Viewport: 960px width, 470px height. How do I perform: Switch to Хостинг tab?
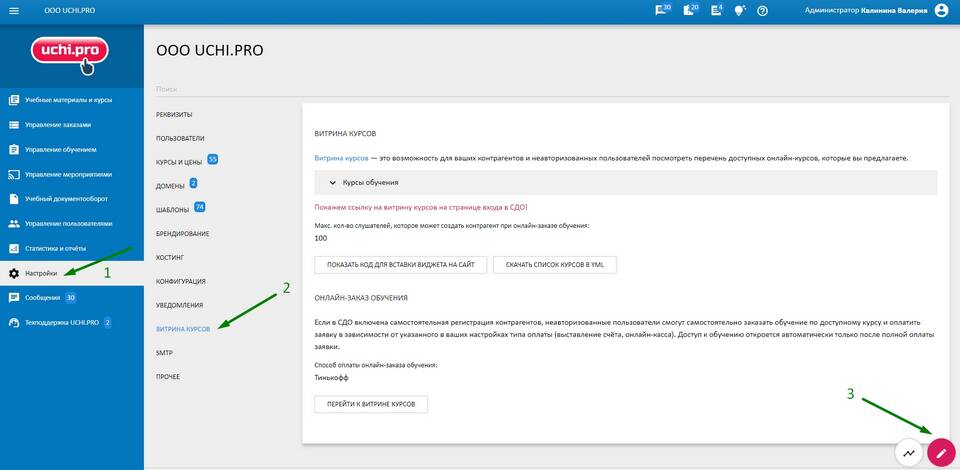170,258
